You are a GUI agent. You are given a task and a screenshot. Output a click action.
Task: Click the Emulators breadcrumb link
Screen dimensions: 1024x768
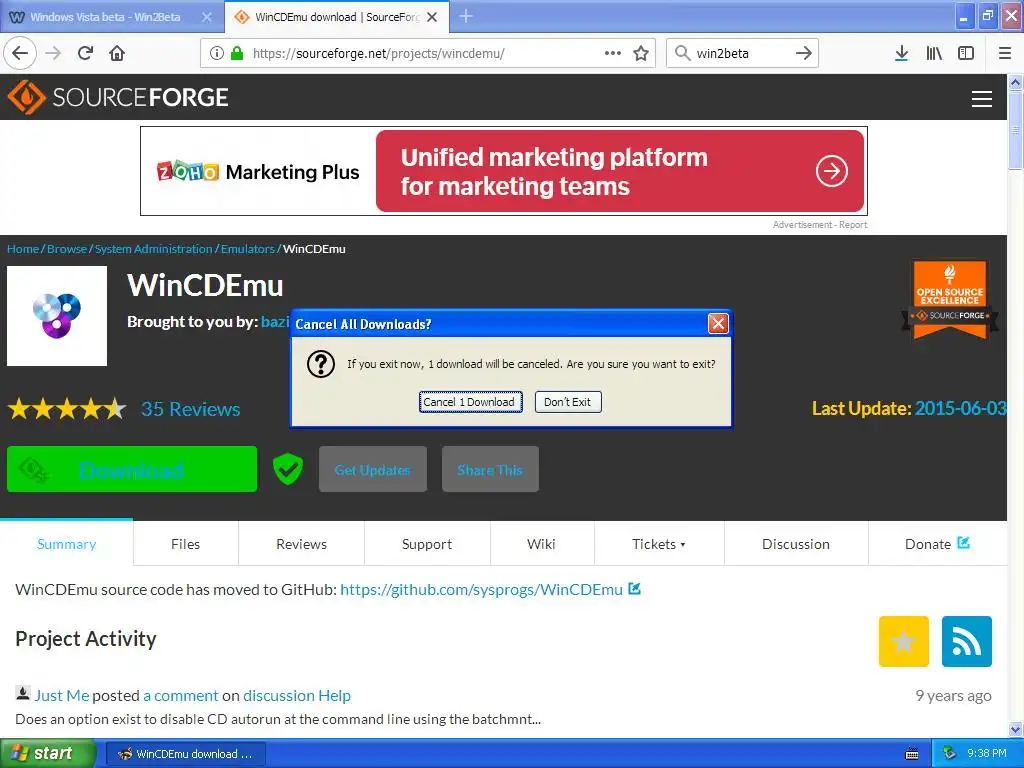pos(248,249)
